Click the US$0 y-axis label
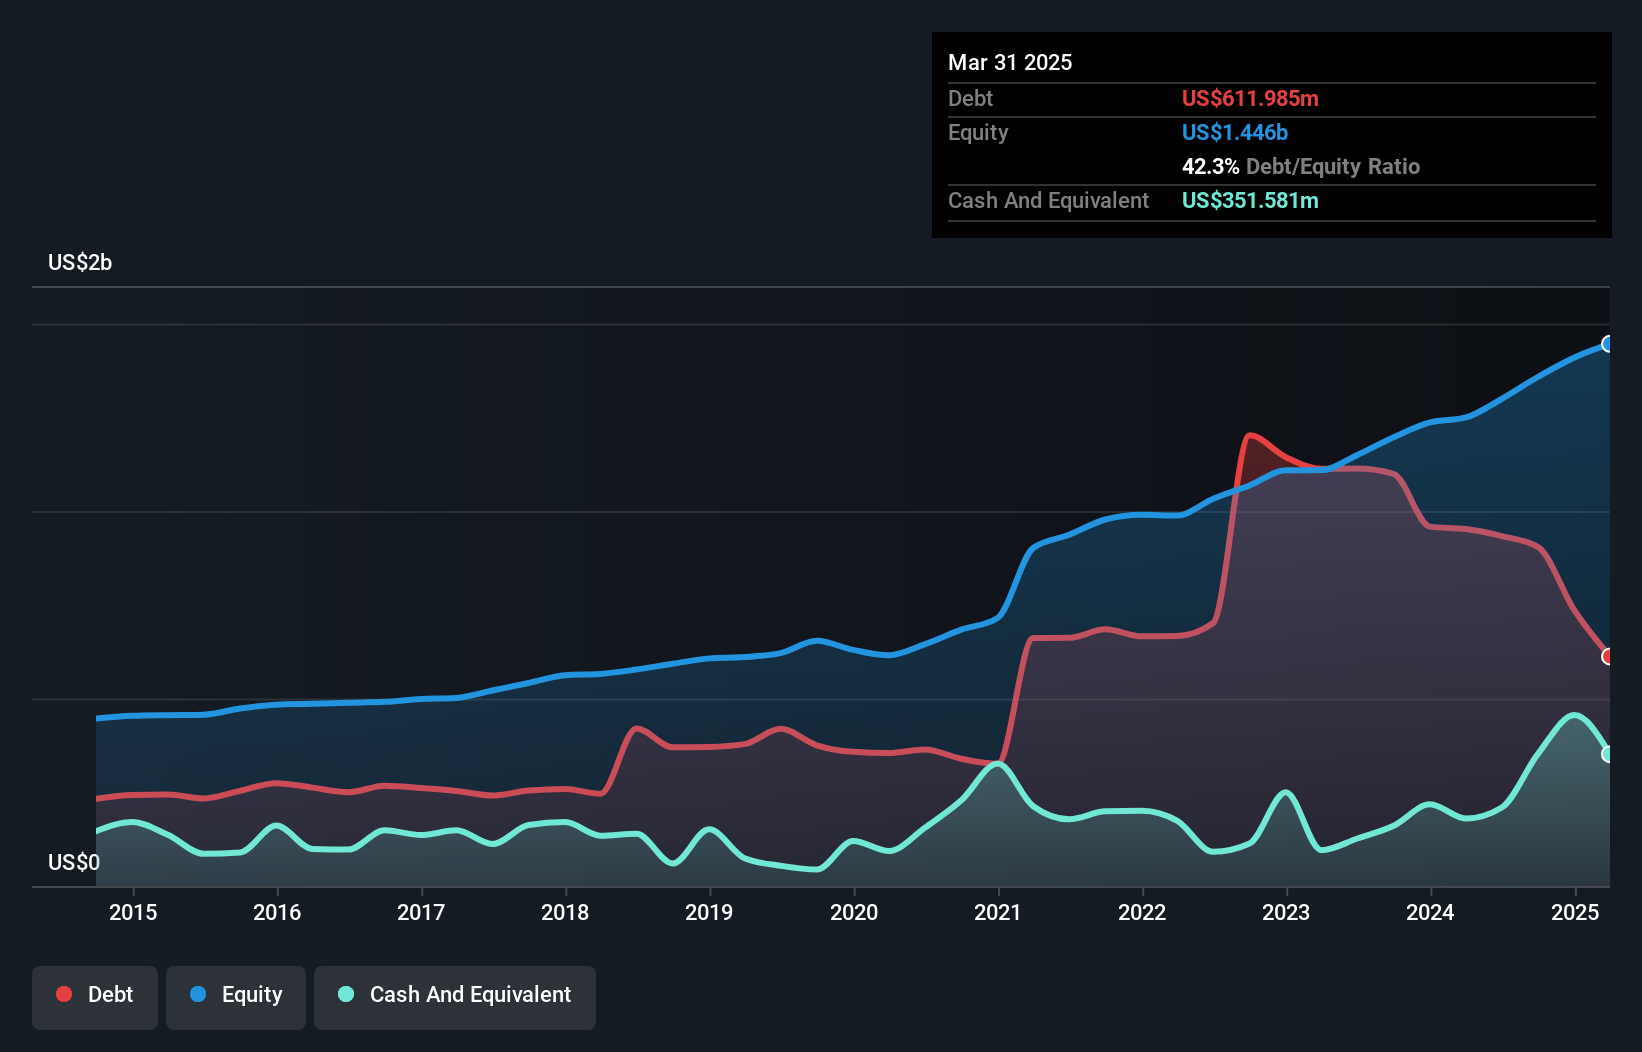Image resolution: width=1642 pixels, height=1052 pixels. 74,863
